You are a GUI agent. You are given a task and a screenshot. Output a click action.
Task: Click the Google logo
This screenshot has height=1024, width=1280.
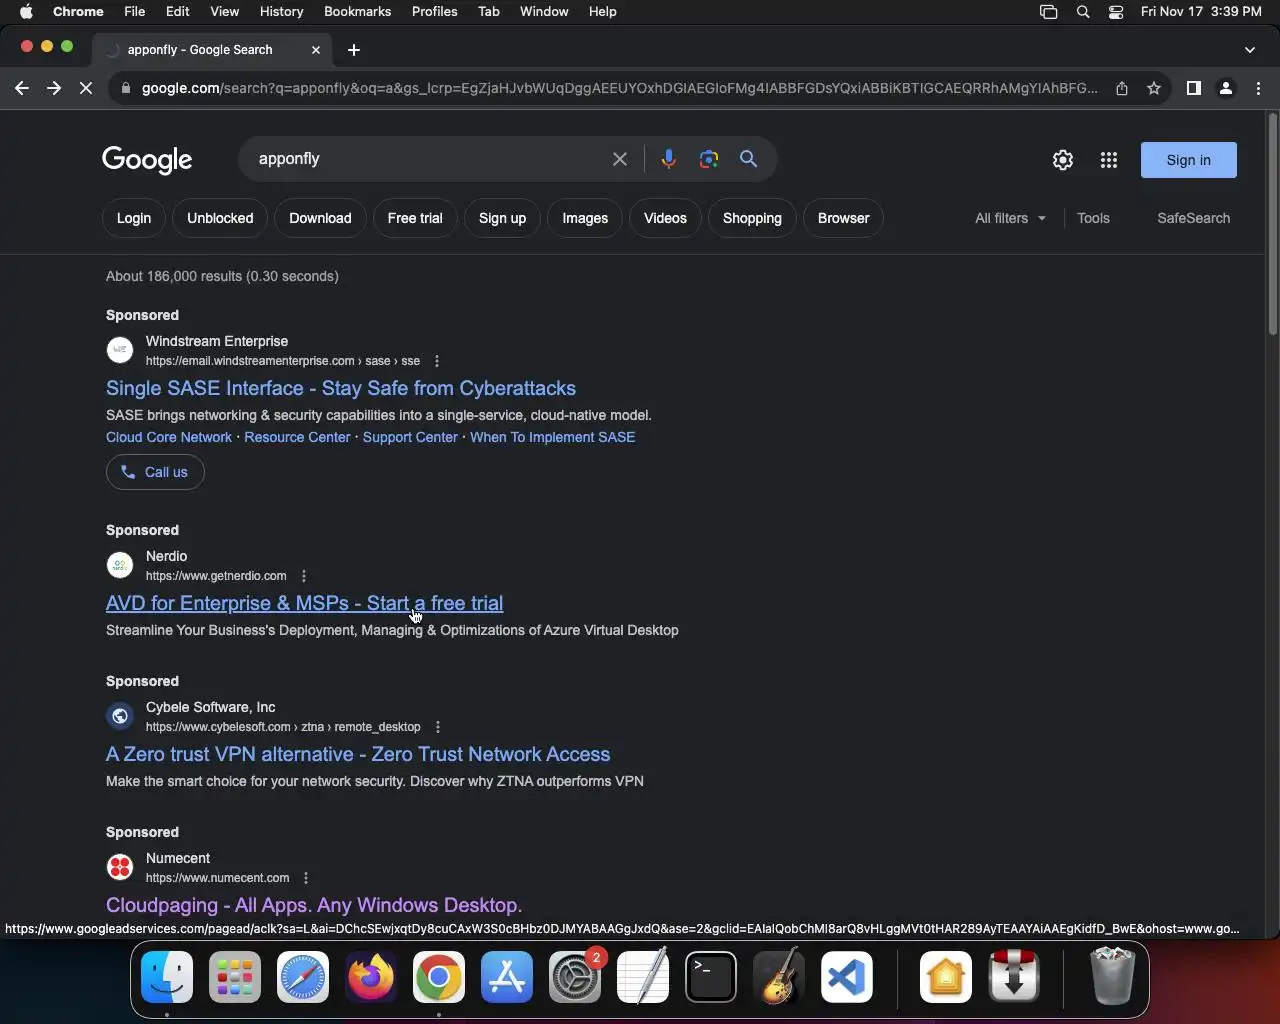click(147, 160)
